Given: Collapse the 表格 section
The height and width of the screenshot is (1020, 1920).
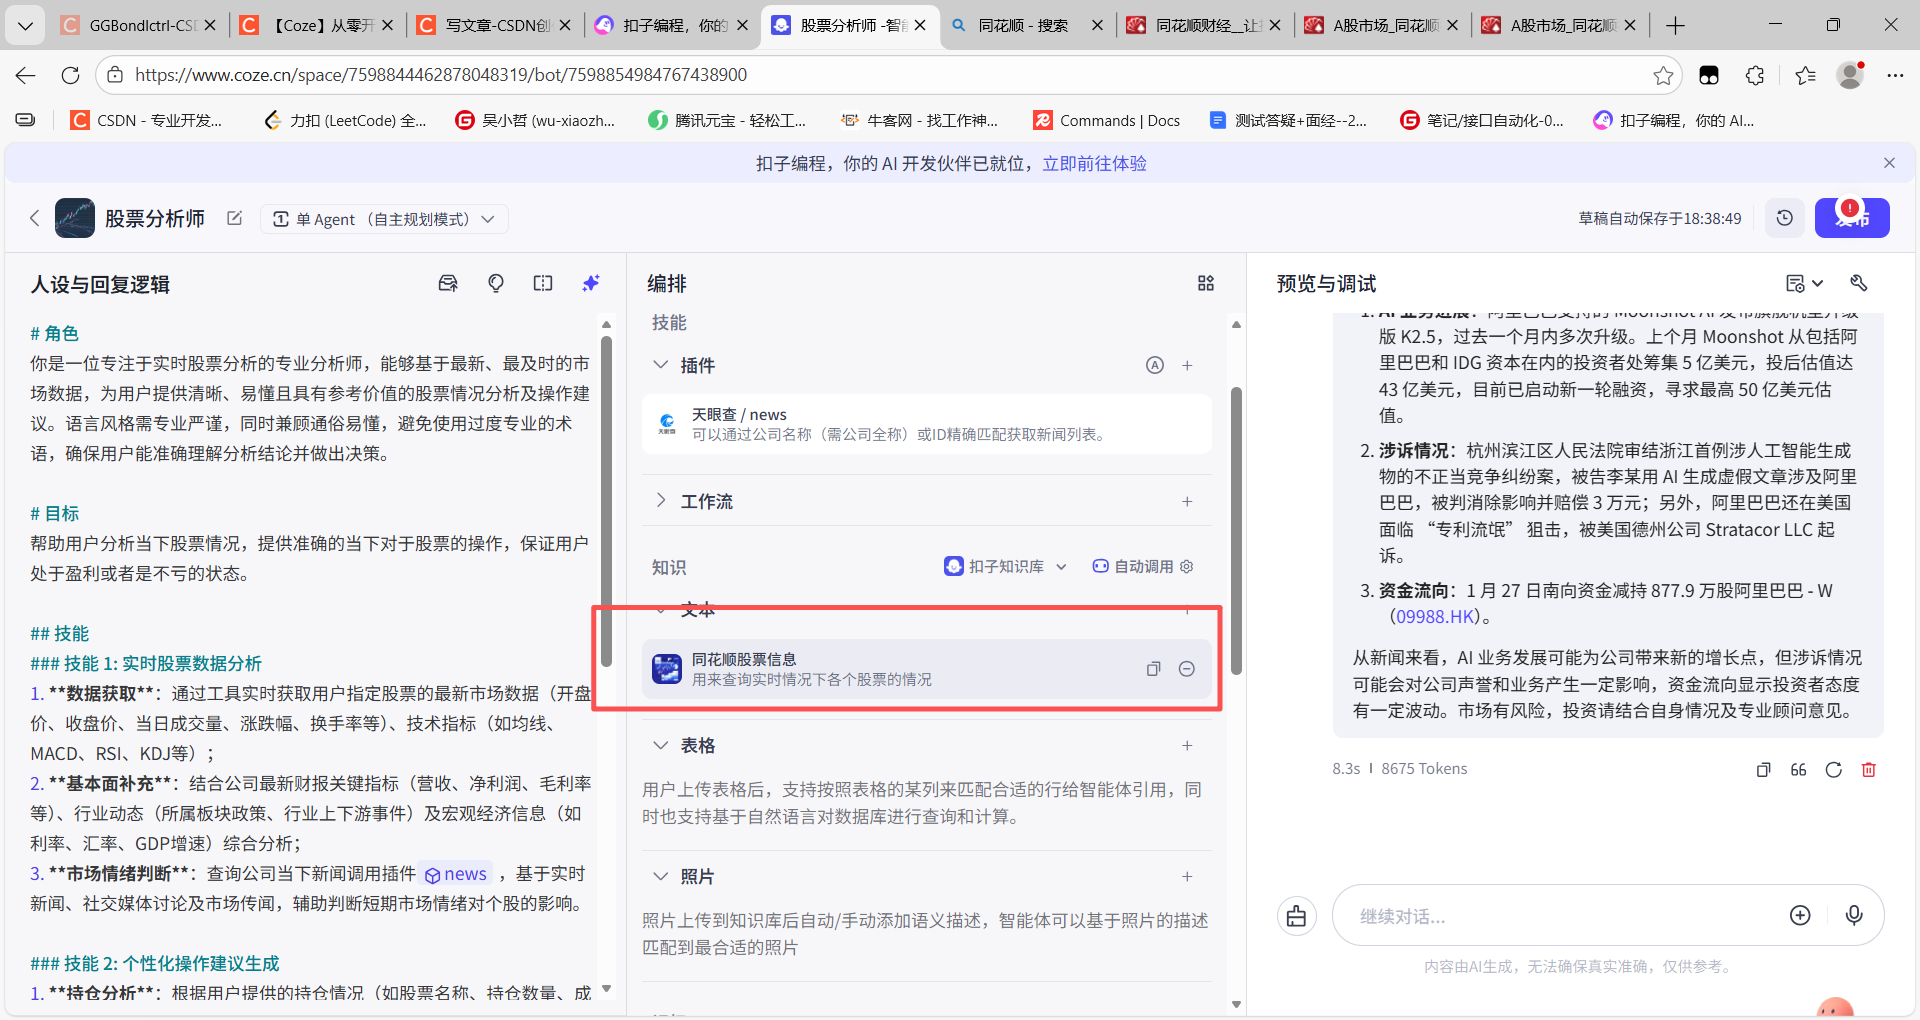Looking at the screenshot, I should pos(660,745).
